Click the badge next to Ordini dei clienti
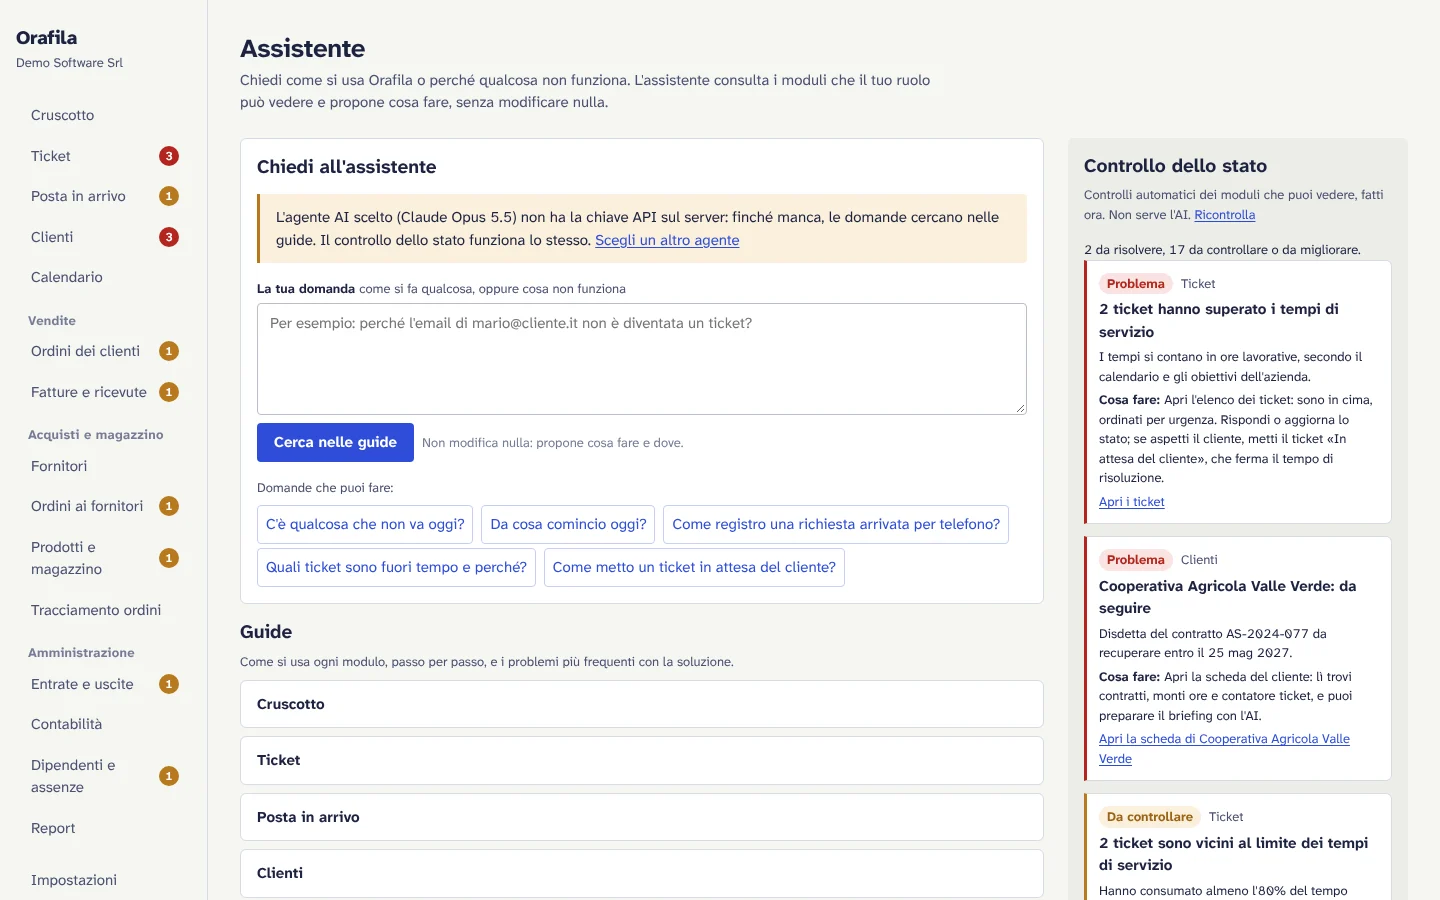 (x=169, y=351)
